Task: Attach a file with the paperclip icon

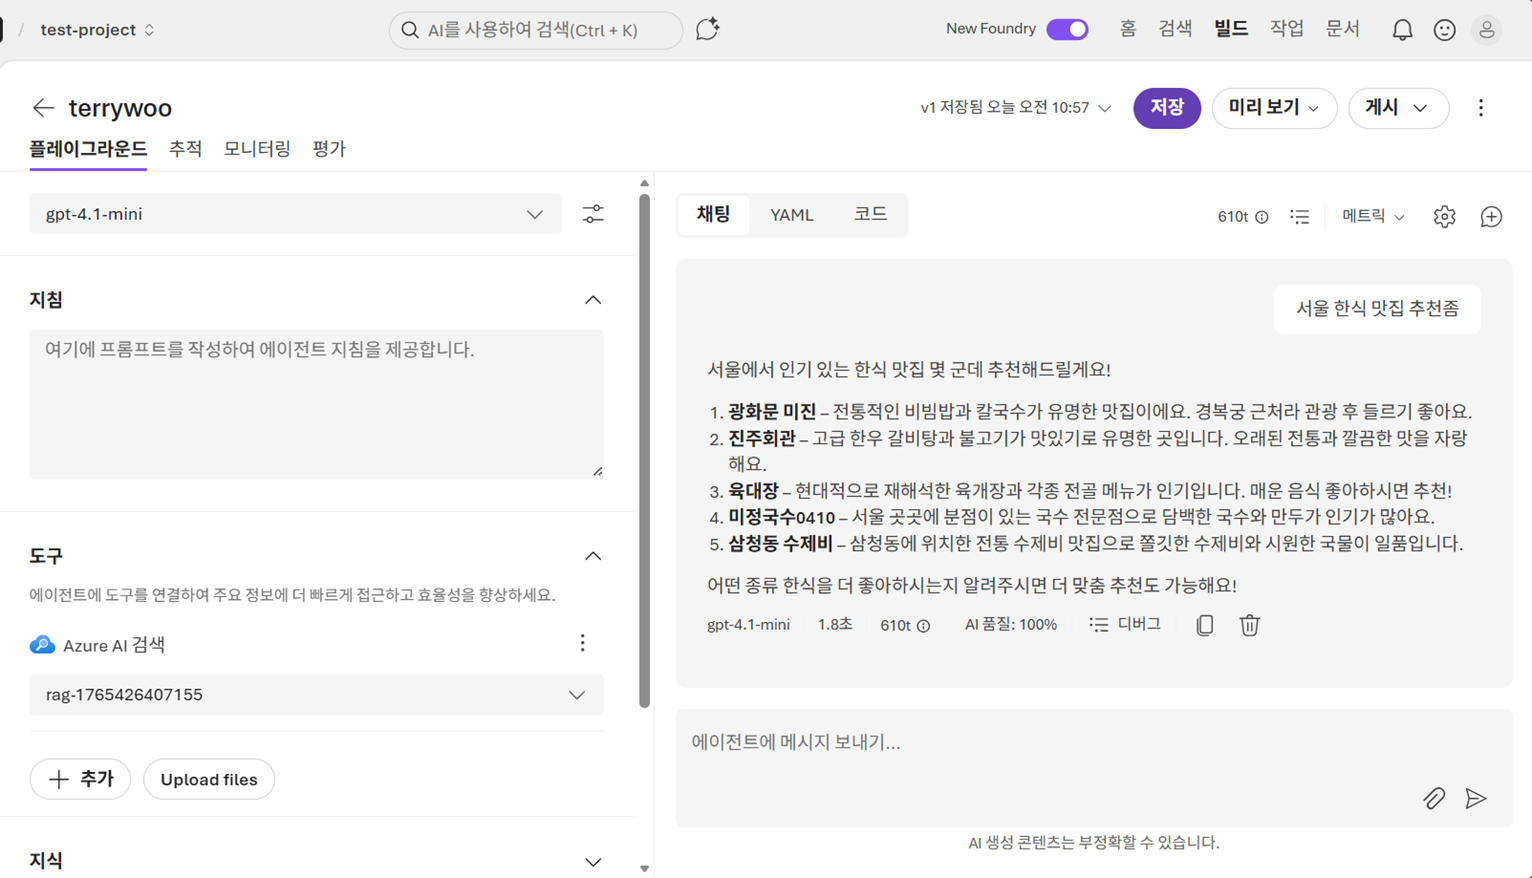Action: tap(1434, 798)
